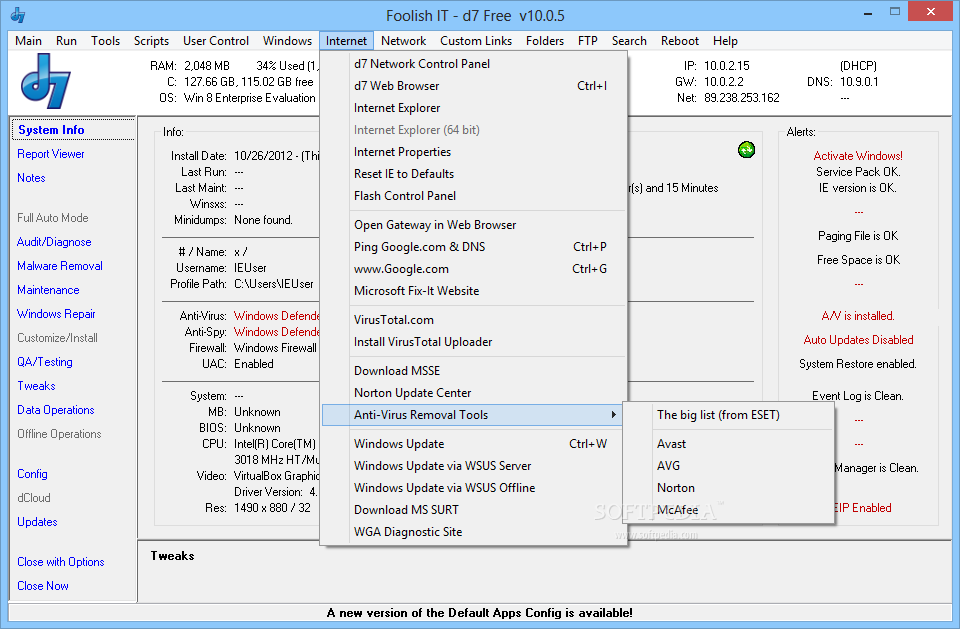The width and height of the screenshot is (960, 629).
Task: Click the A/V is installed alert
Action: click(x=858, y=316)
